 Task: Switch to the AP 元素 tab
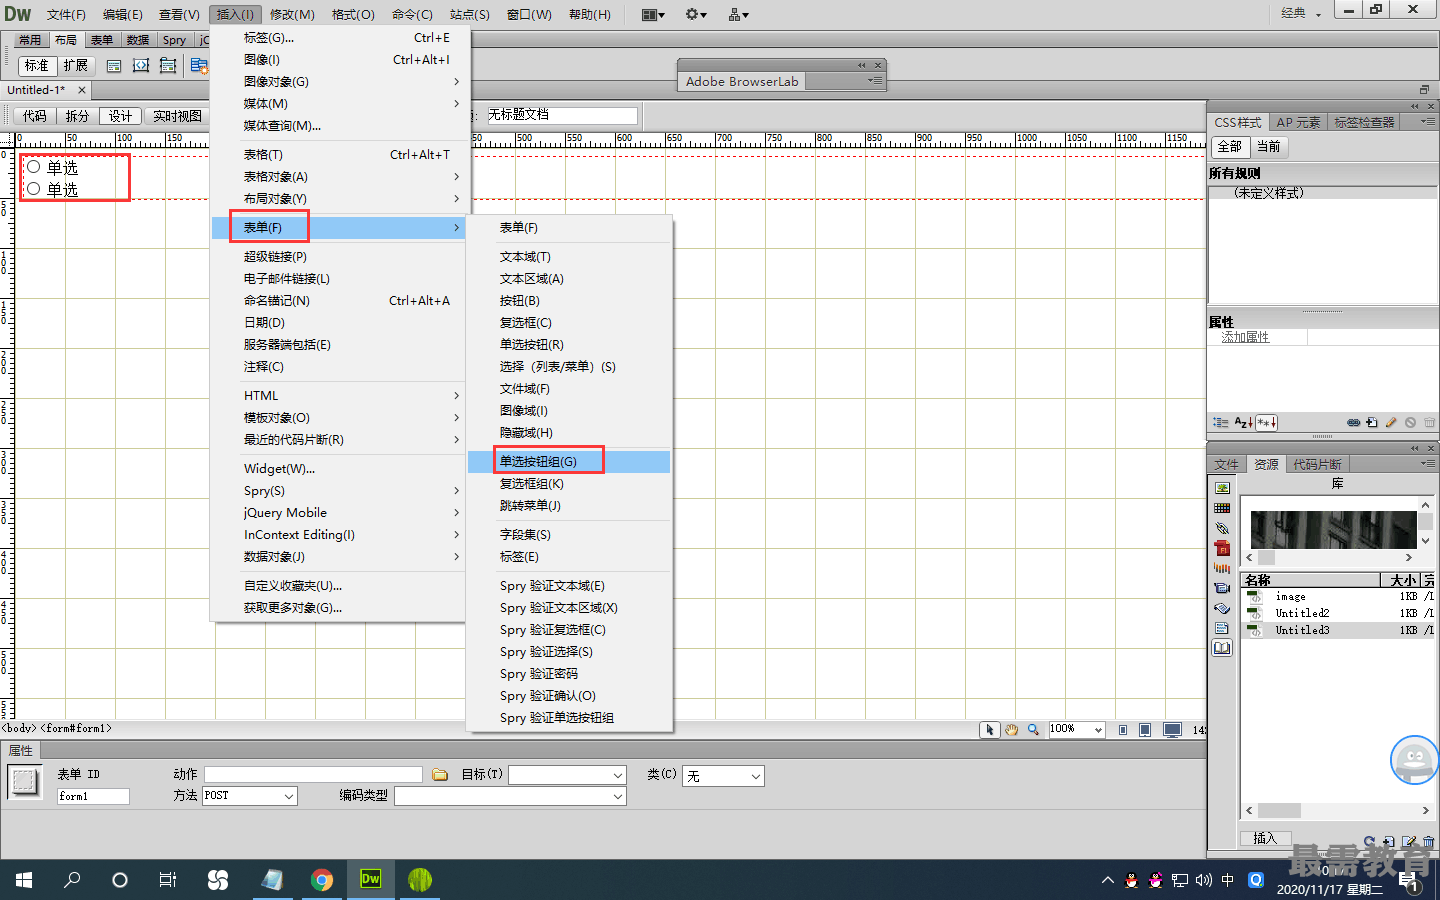click(x=1298, y=122)
